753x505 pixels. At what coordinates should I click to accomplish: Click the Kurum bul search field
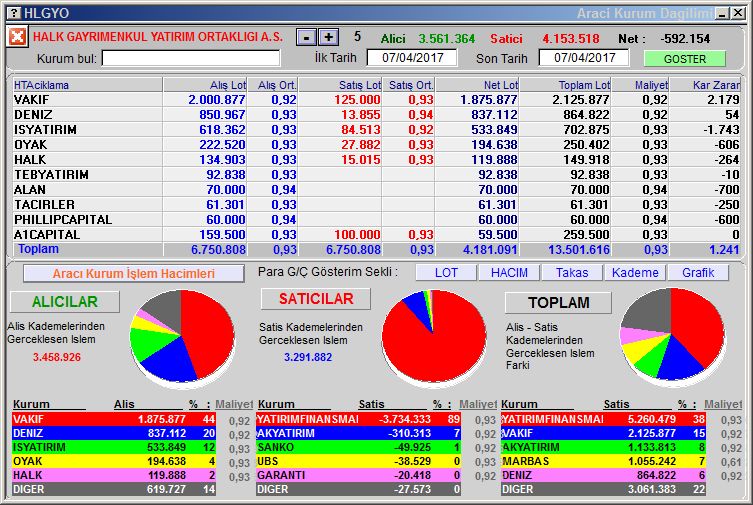[191, 59]
